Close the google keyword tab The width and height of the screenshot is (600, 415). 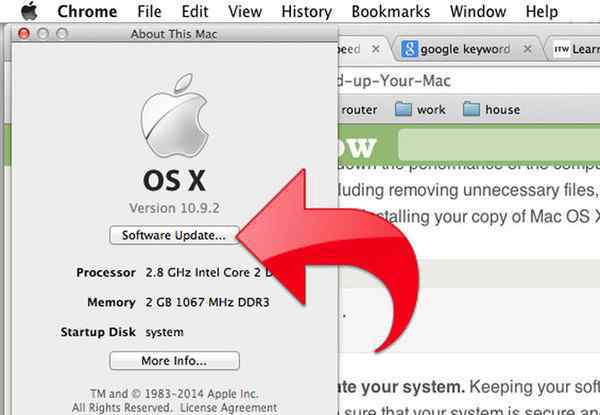(527, 49)
